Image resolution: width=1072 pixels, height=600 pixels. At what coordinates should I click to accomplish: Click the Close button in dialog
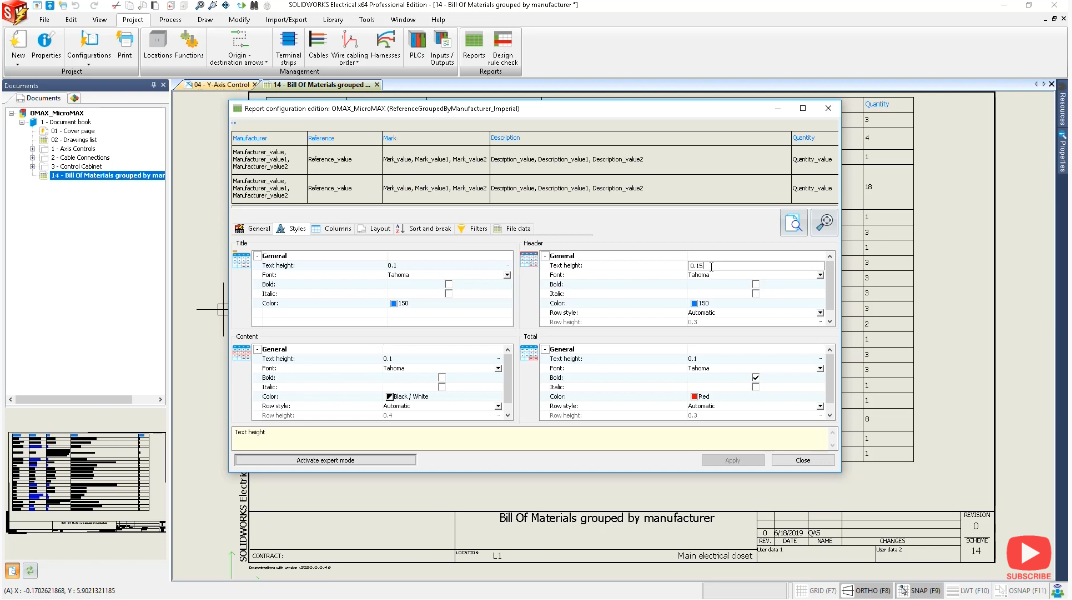pos(803,461)
